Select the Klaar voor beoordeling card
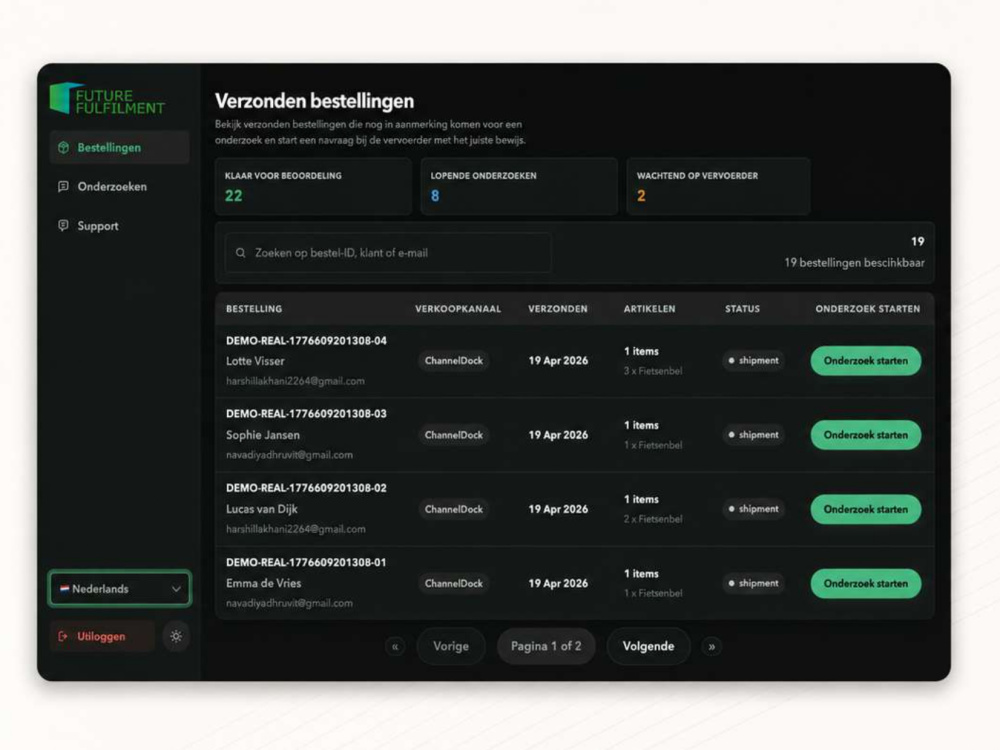Screen dimensions: 1000x750 tap(313, 186)
